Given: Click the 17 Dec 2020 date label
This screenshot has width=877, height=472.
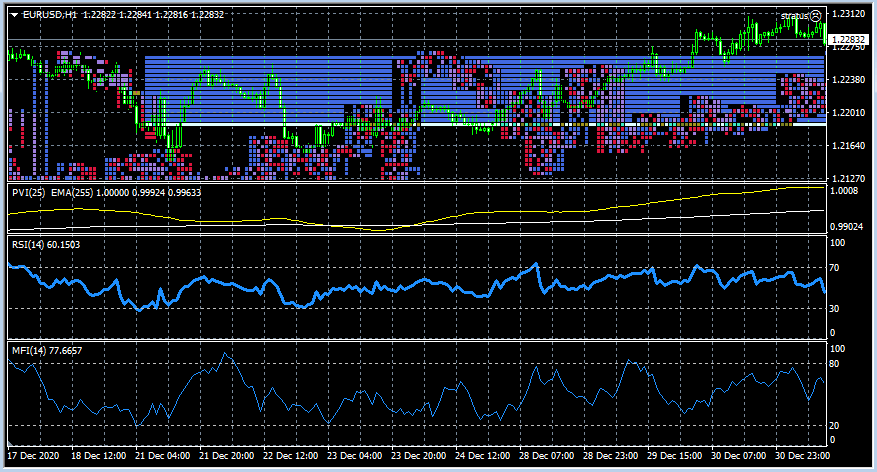Looking at the screenshot, I should pyautogui.click(x=34, y=456).
